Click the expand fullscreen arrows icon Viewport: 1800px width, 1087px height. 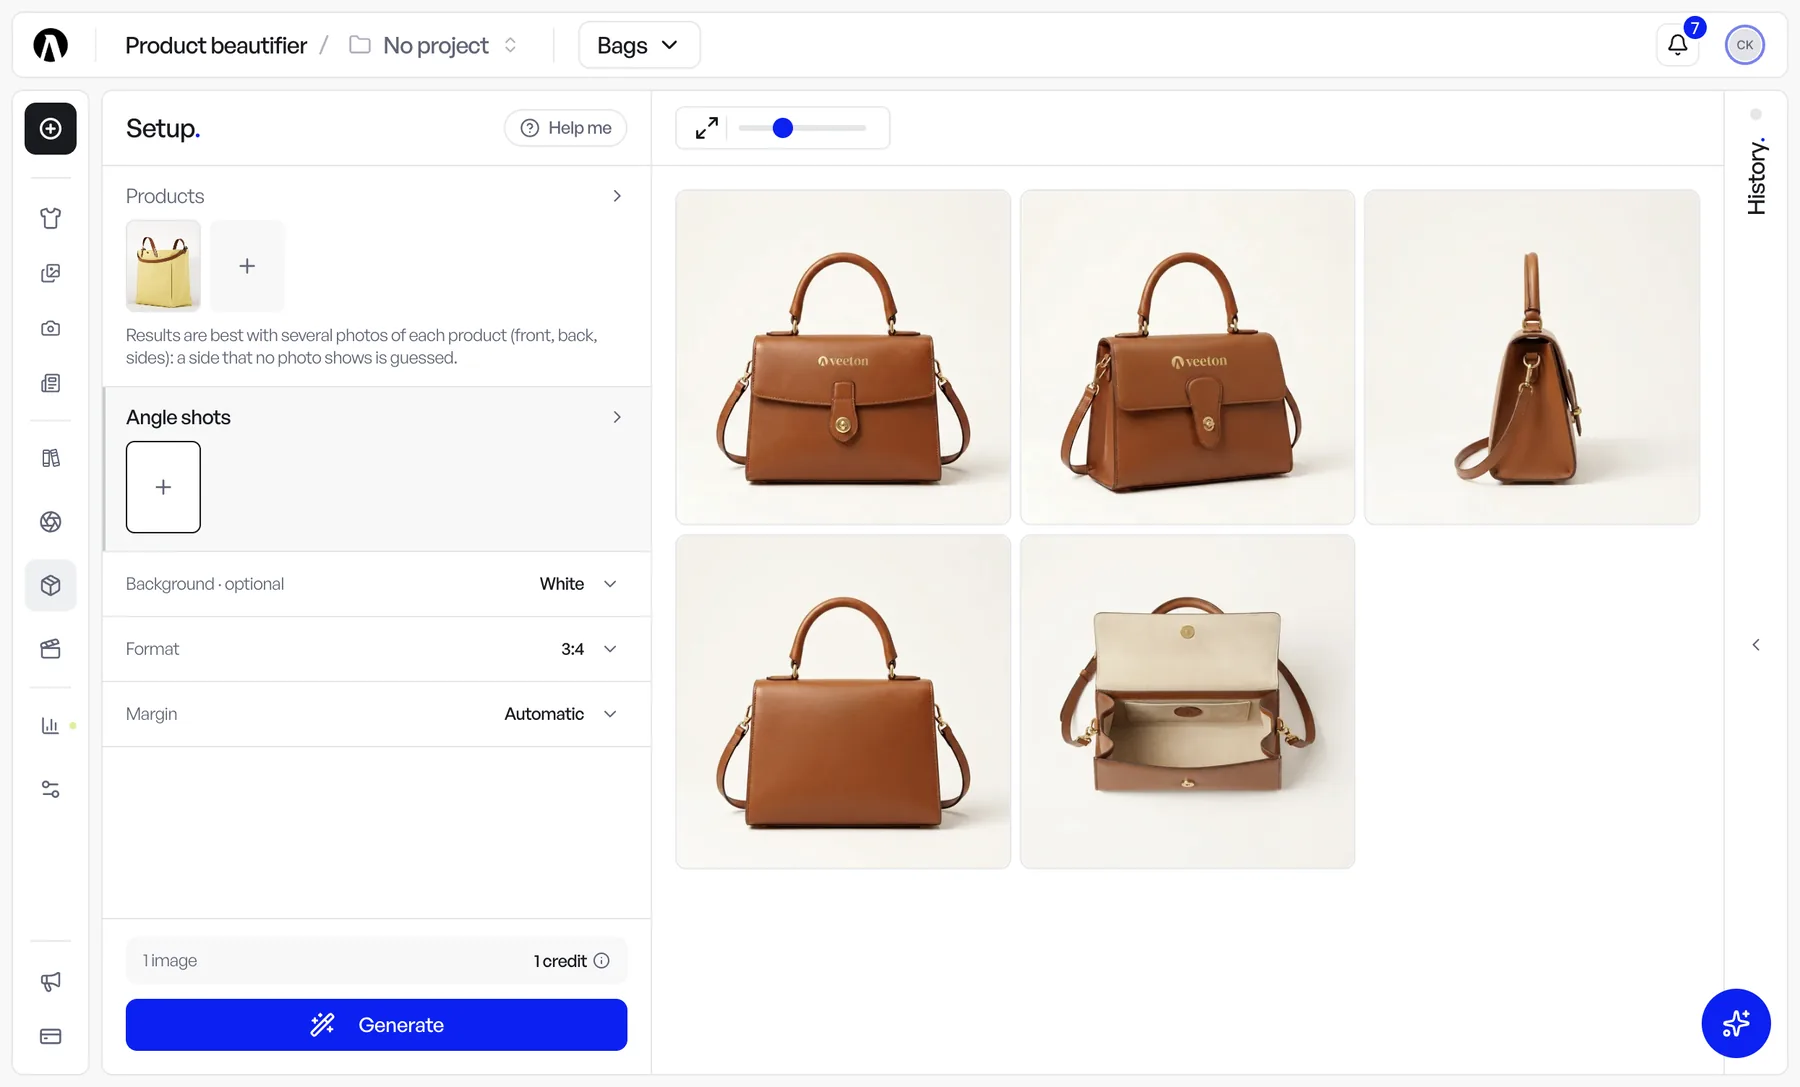pos(706,128)
